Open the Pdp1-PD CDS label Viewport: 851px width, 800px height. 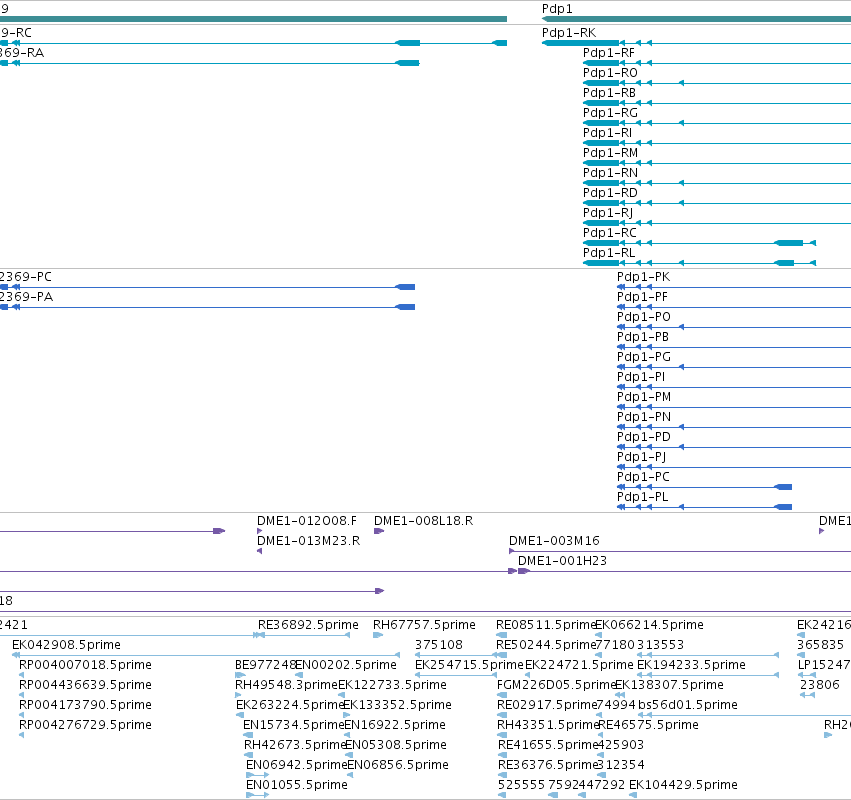coord(644,437)
